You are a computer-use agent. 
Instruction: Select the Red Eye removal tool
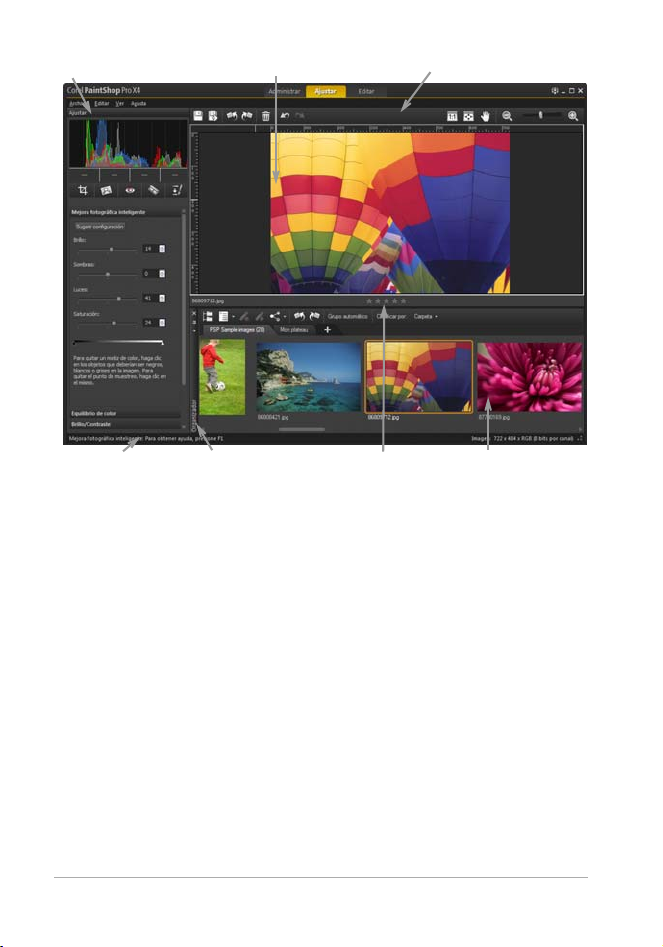(130, 190)
